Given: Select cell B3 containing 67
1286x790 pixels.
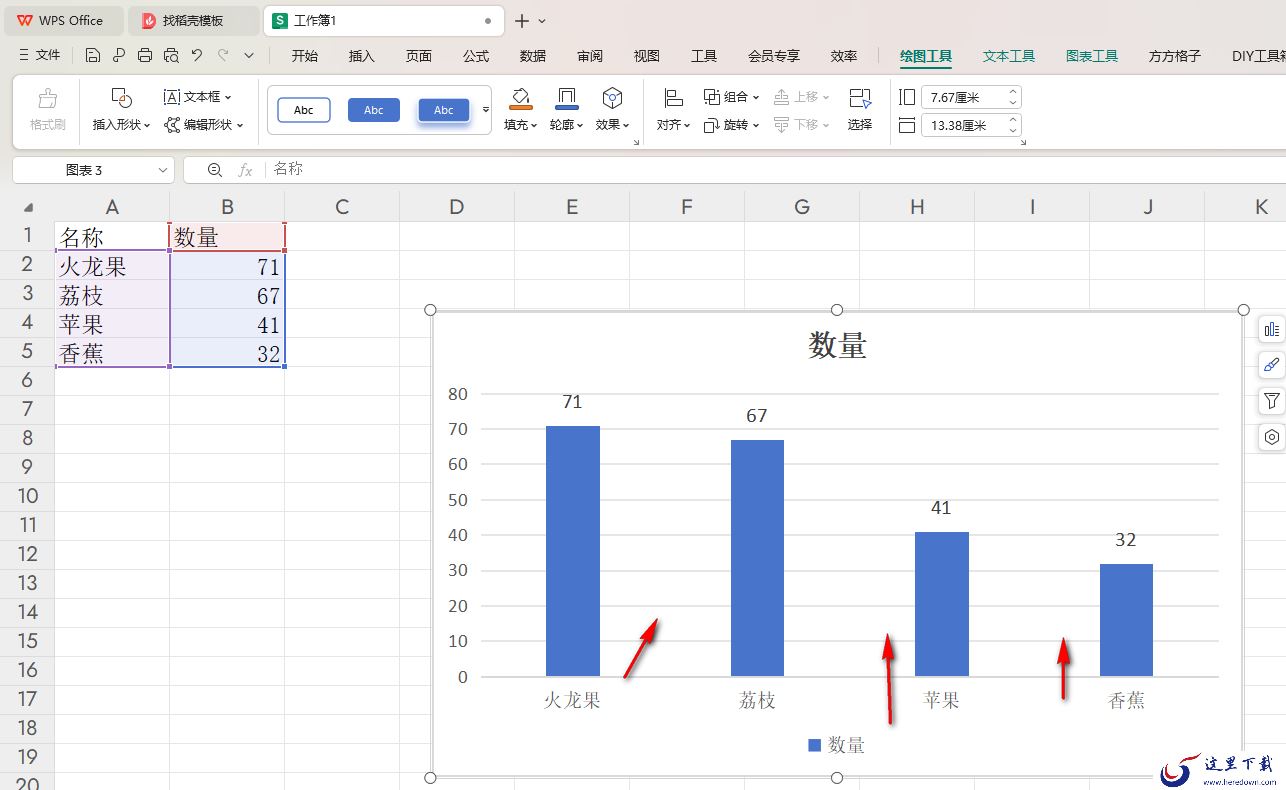Looking at the screenshot, I should click(x=227, y=295).
